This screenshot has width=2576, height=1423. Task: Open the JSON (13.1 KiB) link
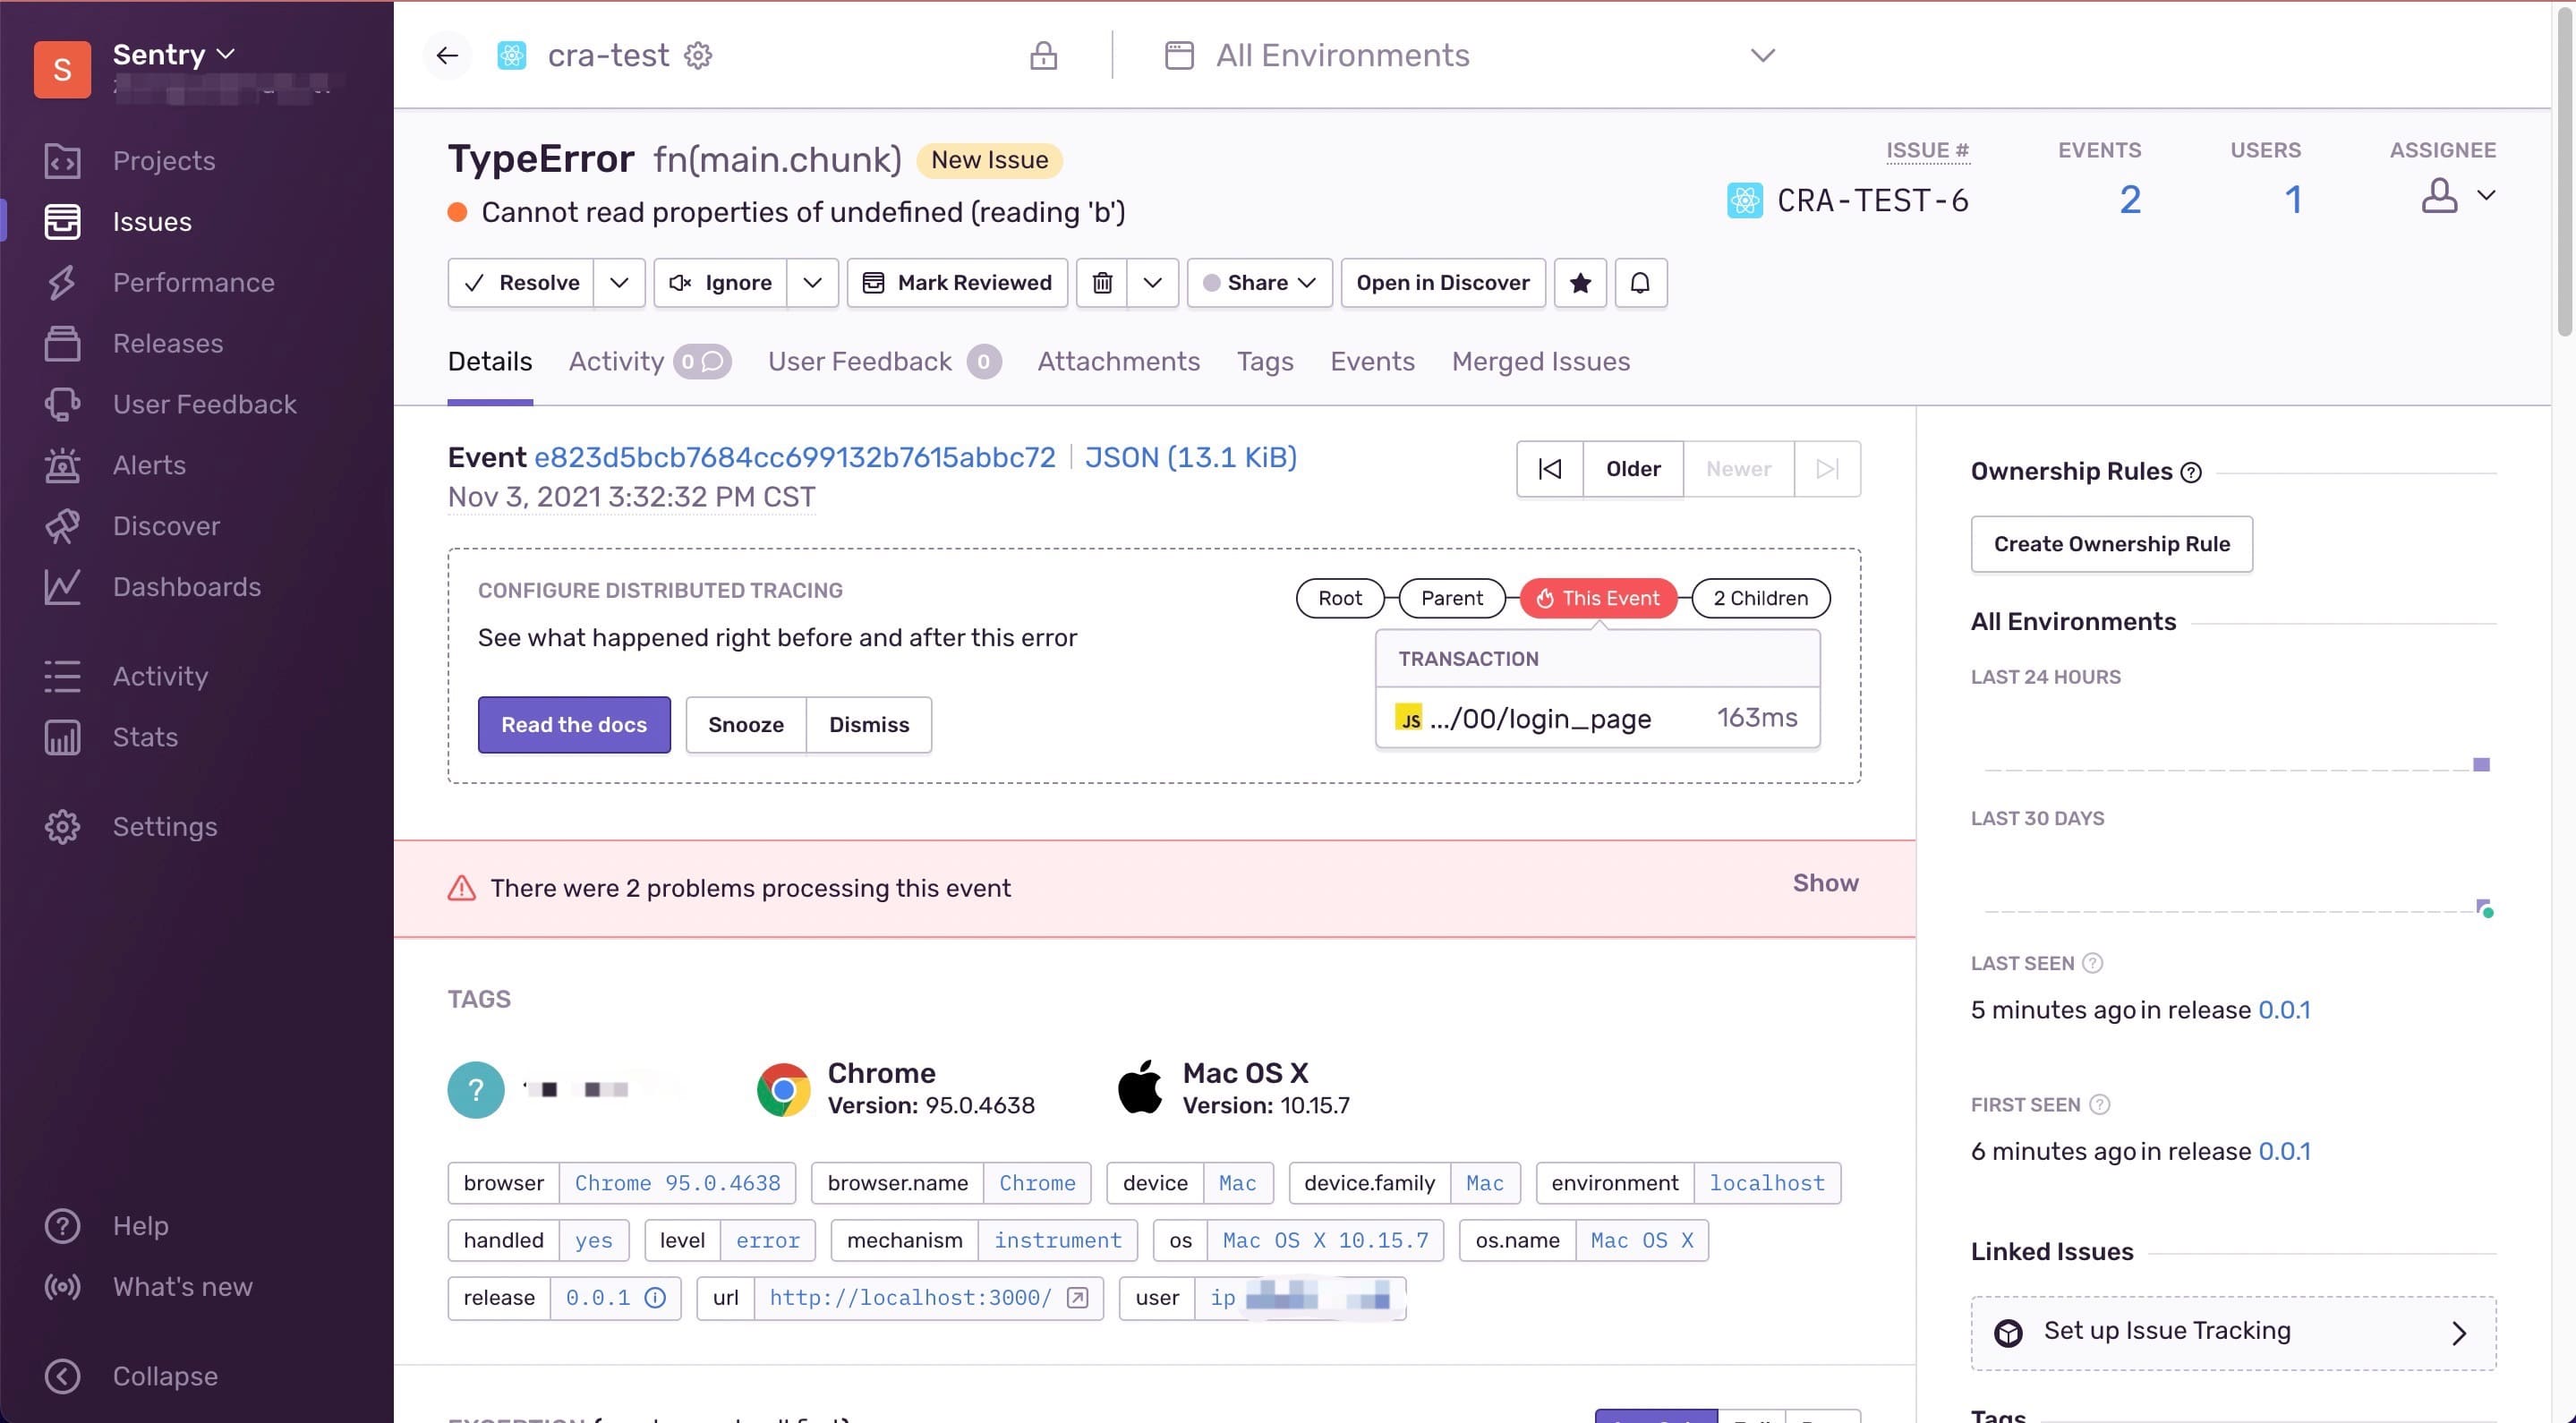click(1190, 457)
